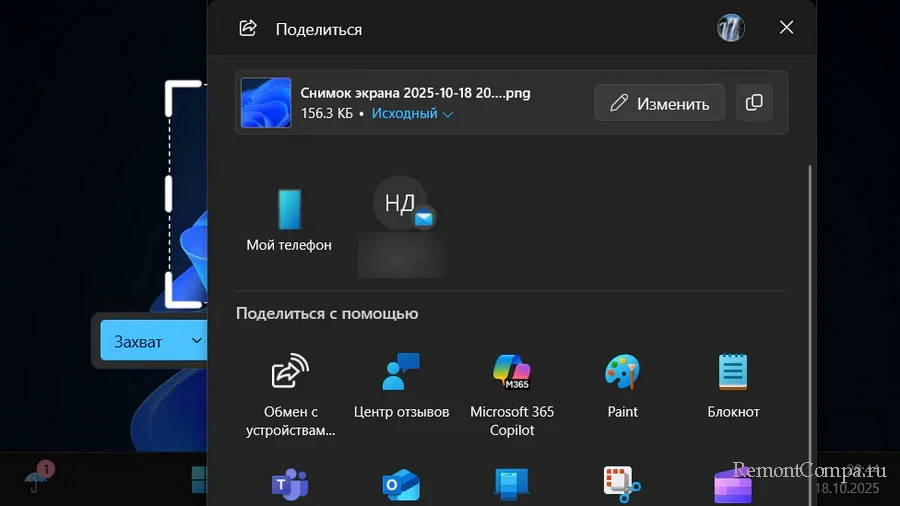Viewport: 900px width, 506px height.
Task: Click Изменить to edit the screenshot
Action: click(660, 103)
